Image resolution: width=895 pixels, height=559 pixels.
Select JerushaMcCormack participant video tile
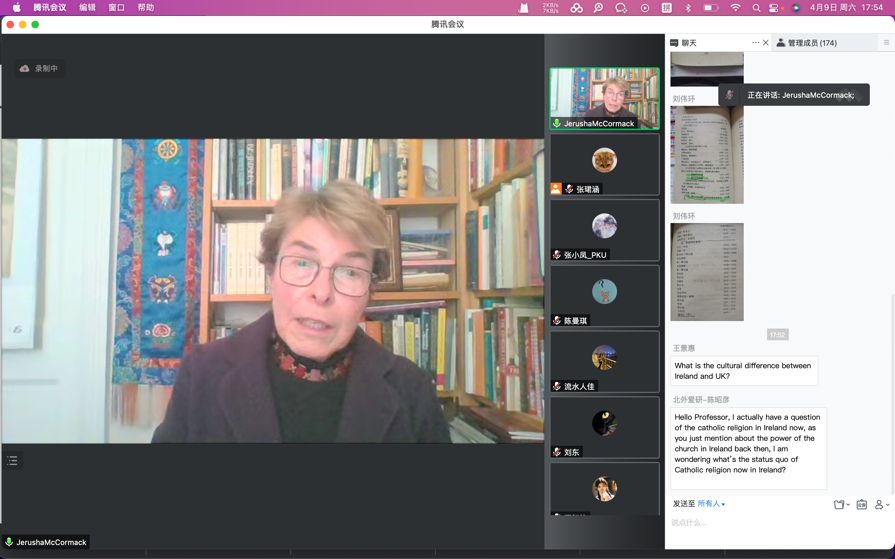[604, 98]
